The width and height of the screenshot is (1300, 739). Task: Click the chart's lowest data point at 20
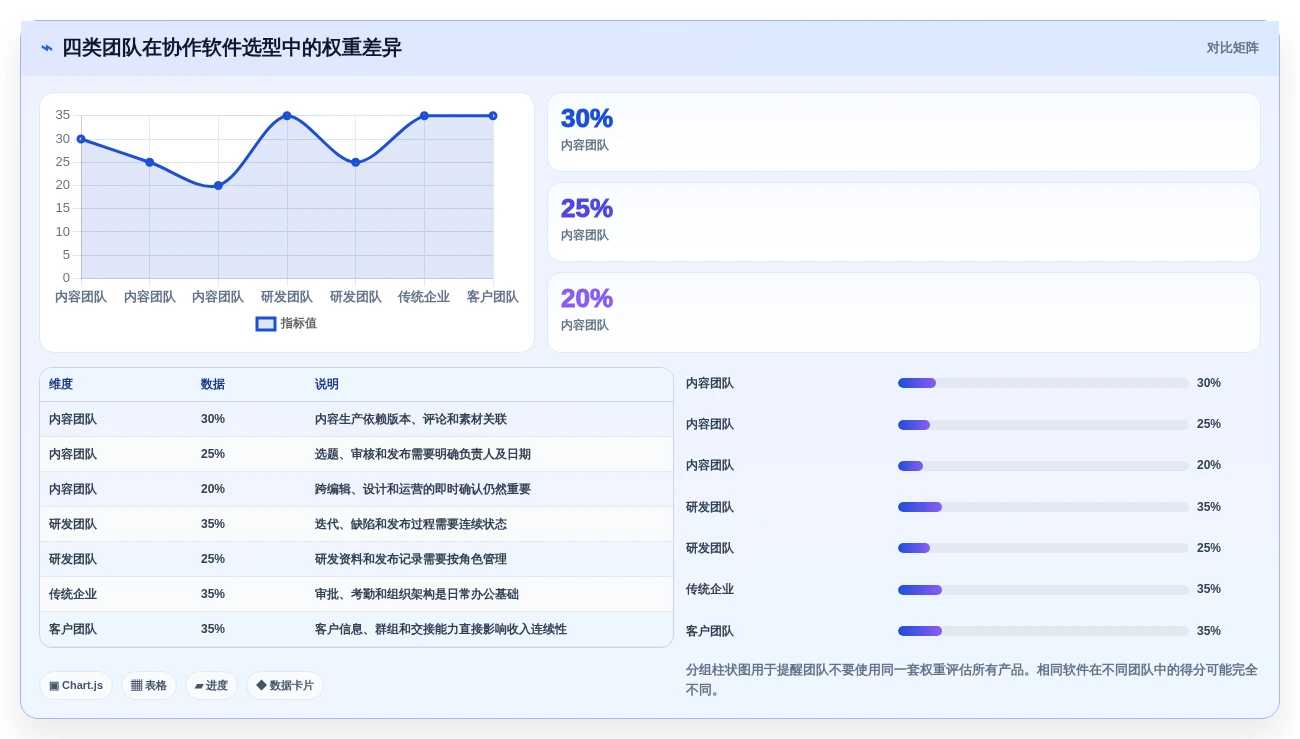coord(218,185)
